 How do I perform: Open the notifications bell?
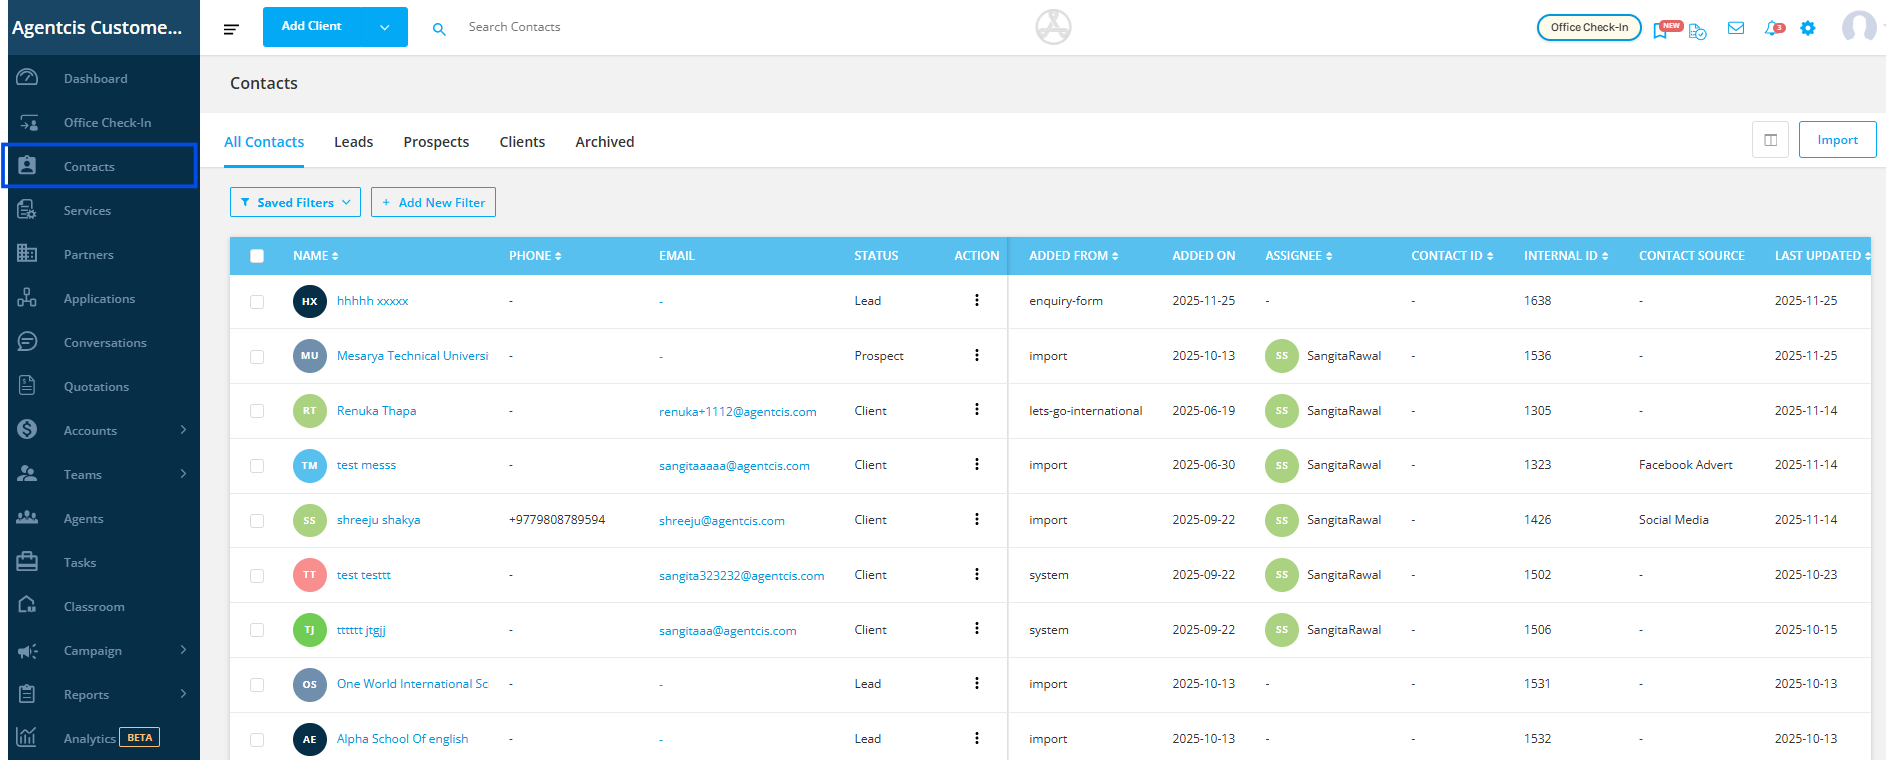pos(1773,28)
